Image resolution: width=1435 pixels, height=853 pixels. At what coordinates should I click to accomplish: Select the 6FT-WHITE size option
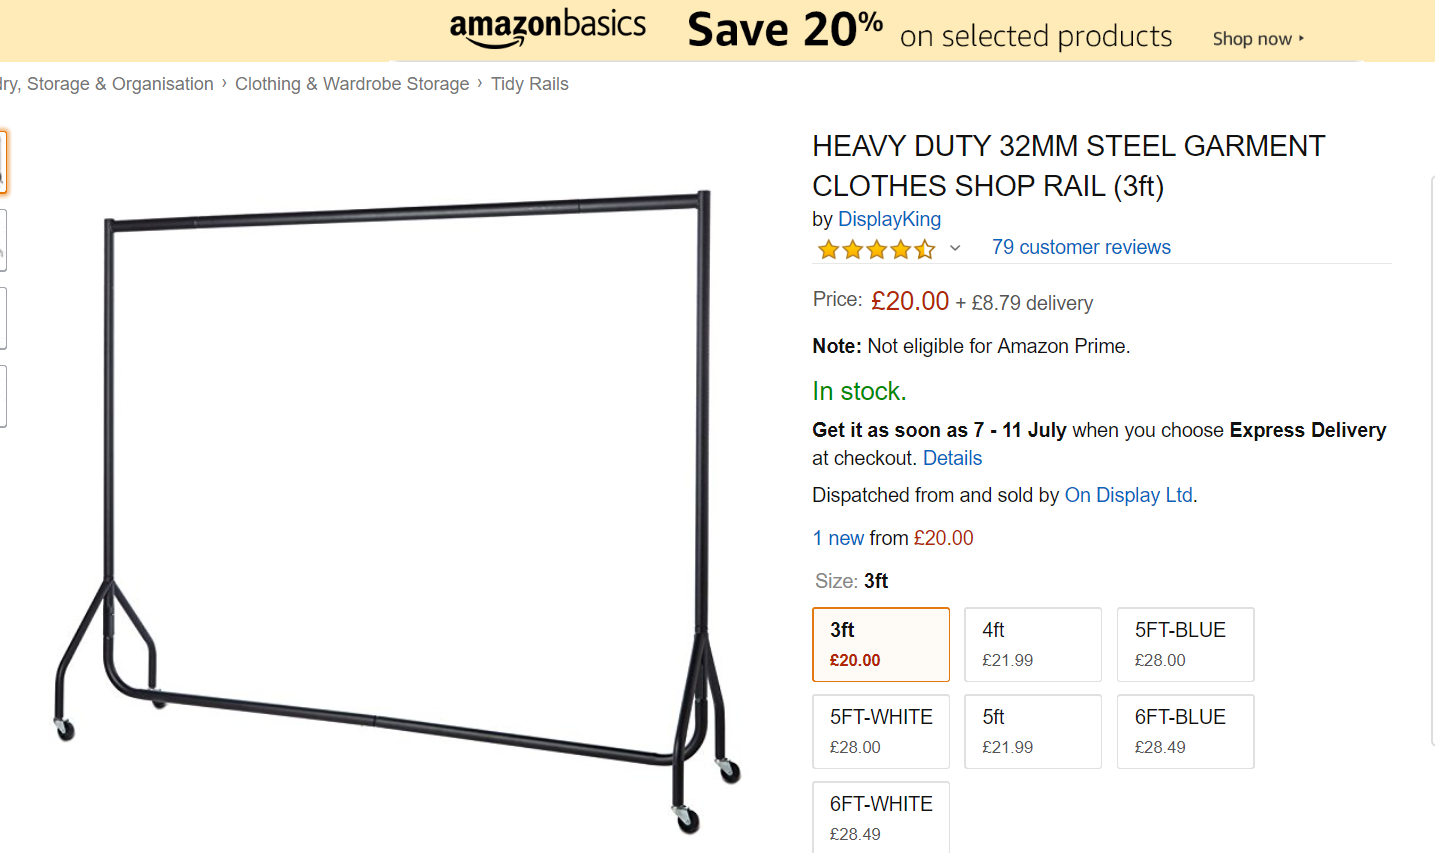coord(881,817)
